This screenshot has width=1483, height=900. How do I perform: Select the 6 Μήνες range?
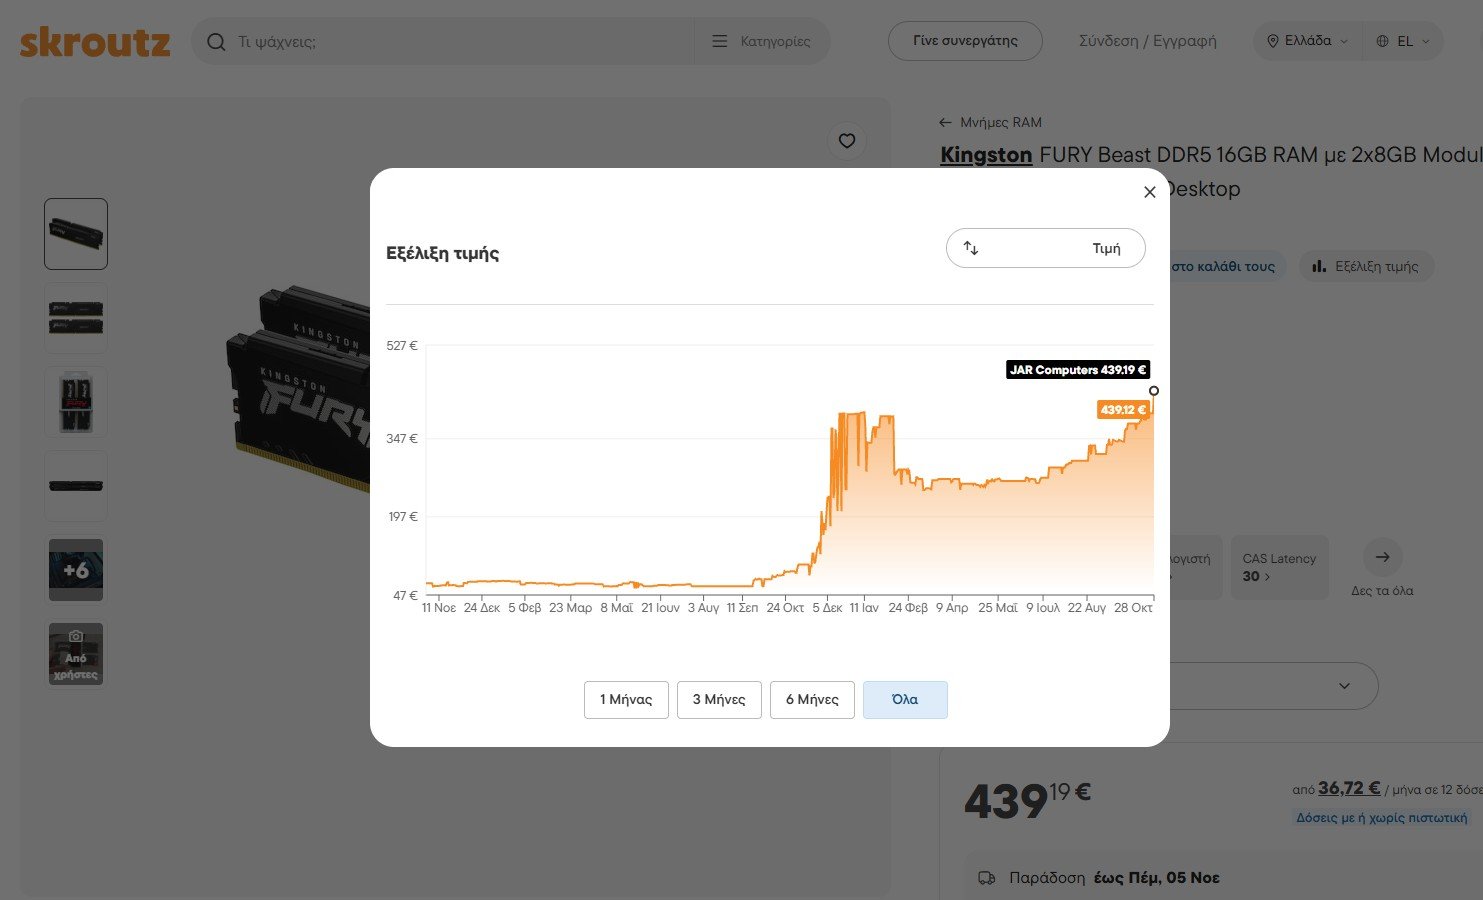click(x=812, y=700)
